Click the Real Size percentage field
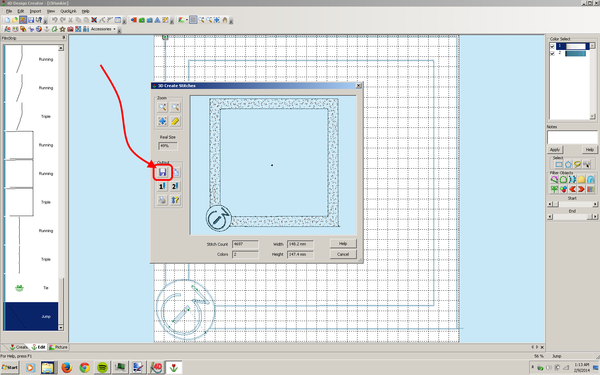Viewport: 600px width, 375px height. (168, 146)
